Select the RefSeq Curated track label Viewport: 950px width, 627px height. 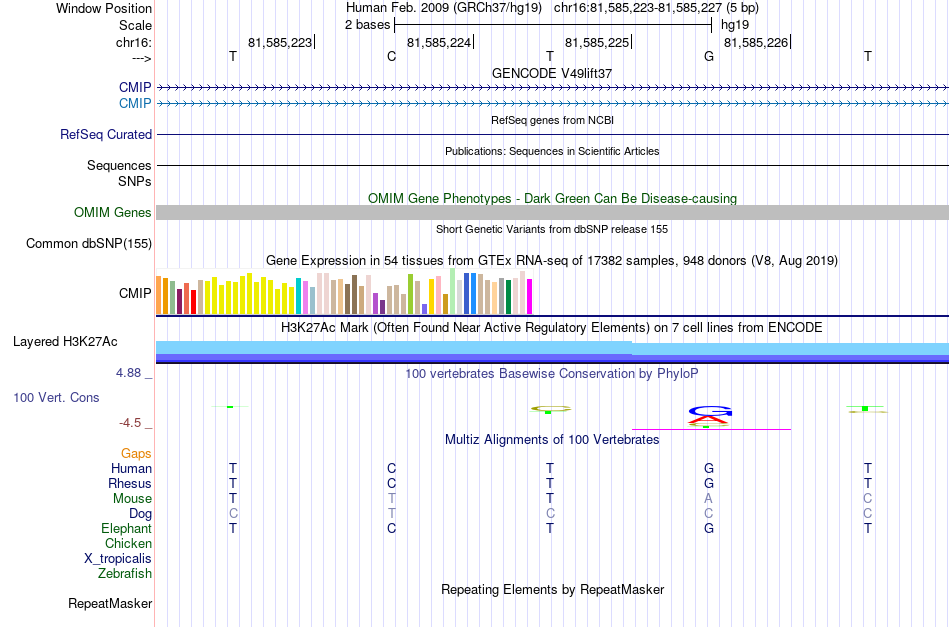[106, 134]
